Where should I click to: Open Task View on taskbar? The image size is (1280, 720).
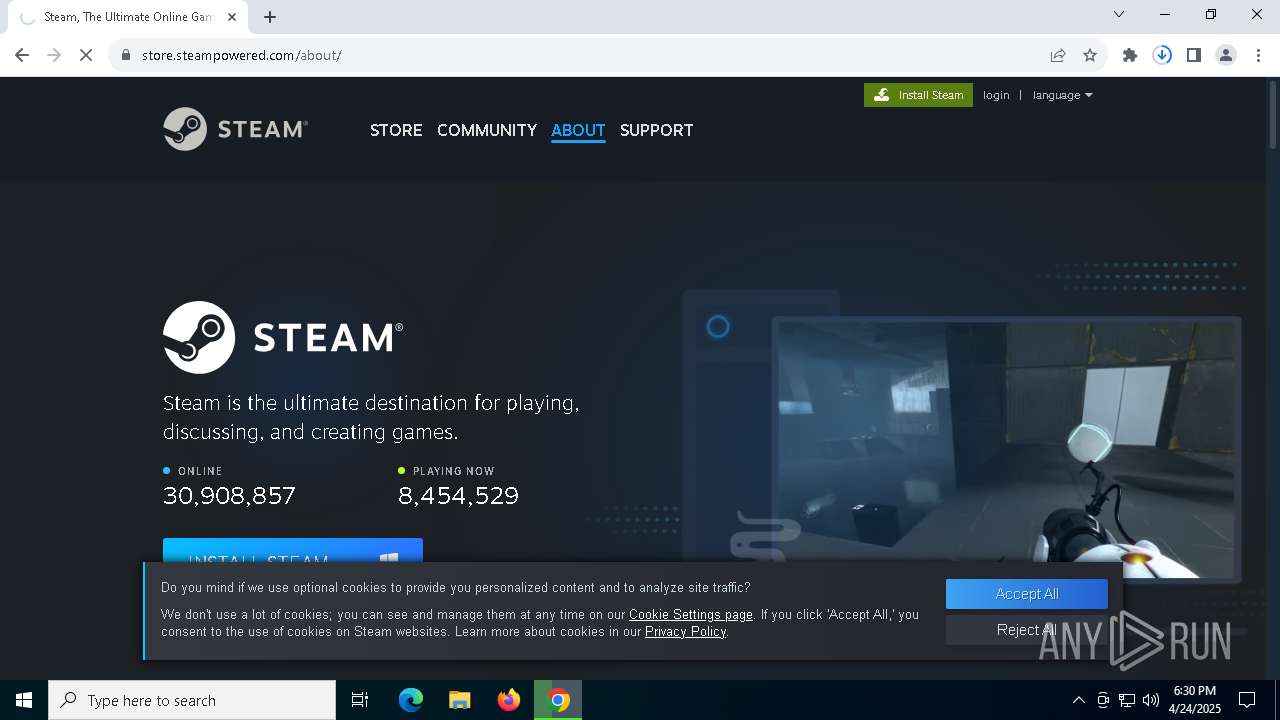coord(360,700)
